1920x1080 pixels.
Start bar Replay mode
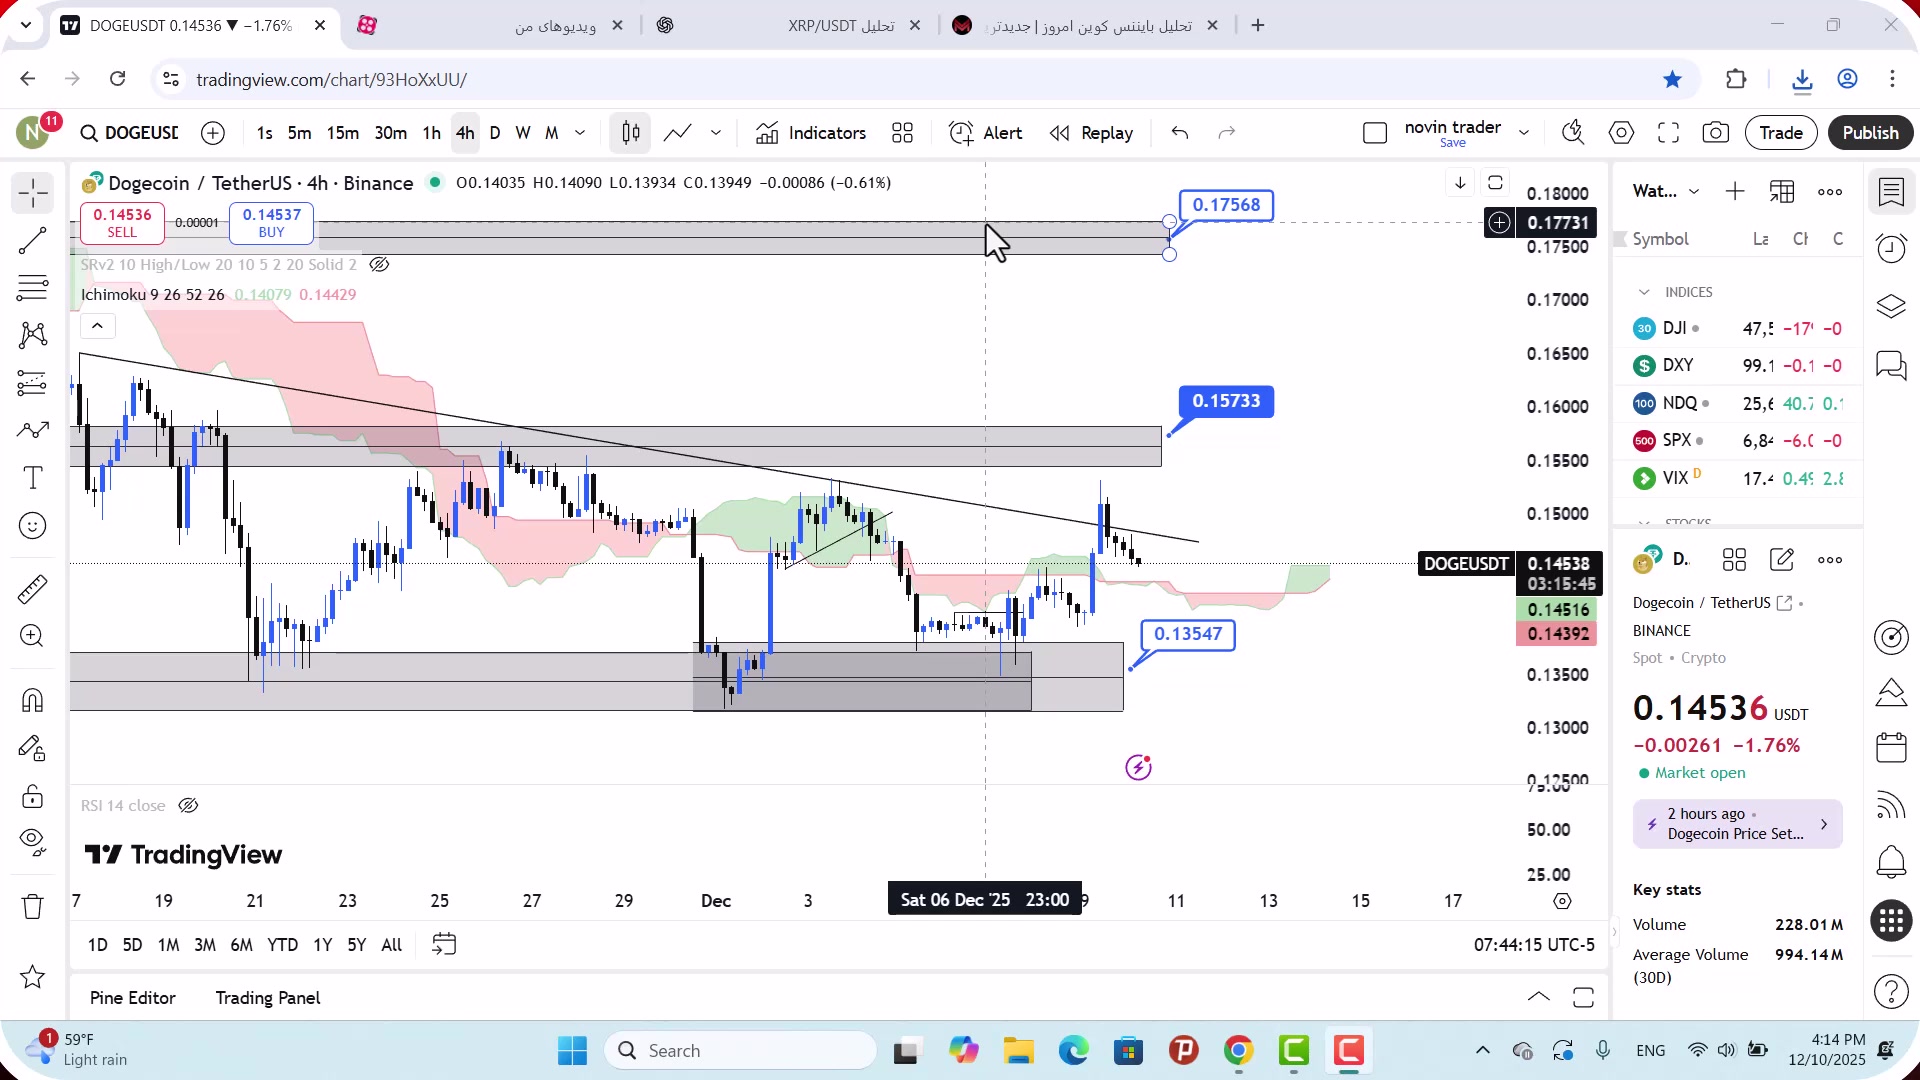click(1091, 133)
